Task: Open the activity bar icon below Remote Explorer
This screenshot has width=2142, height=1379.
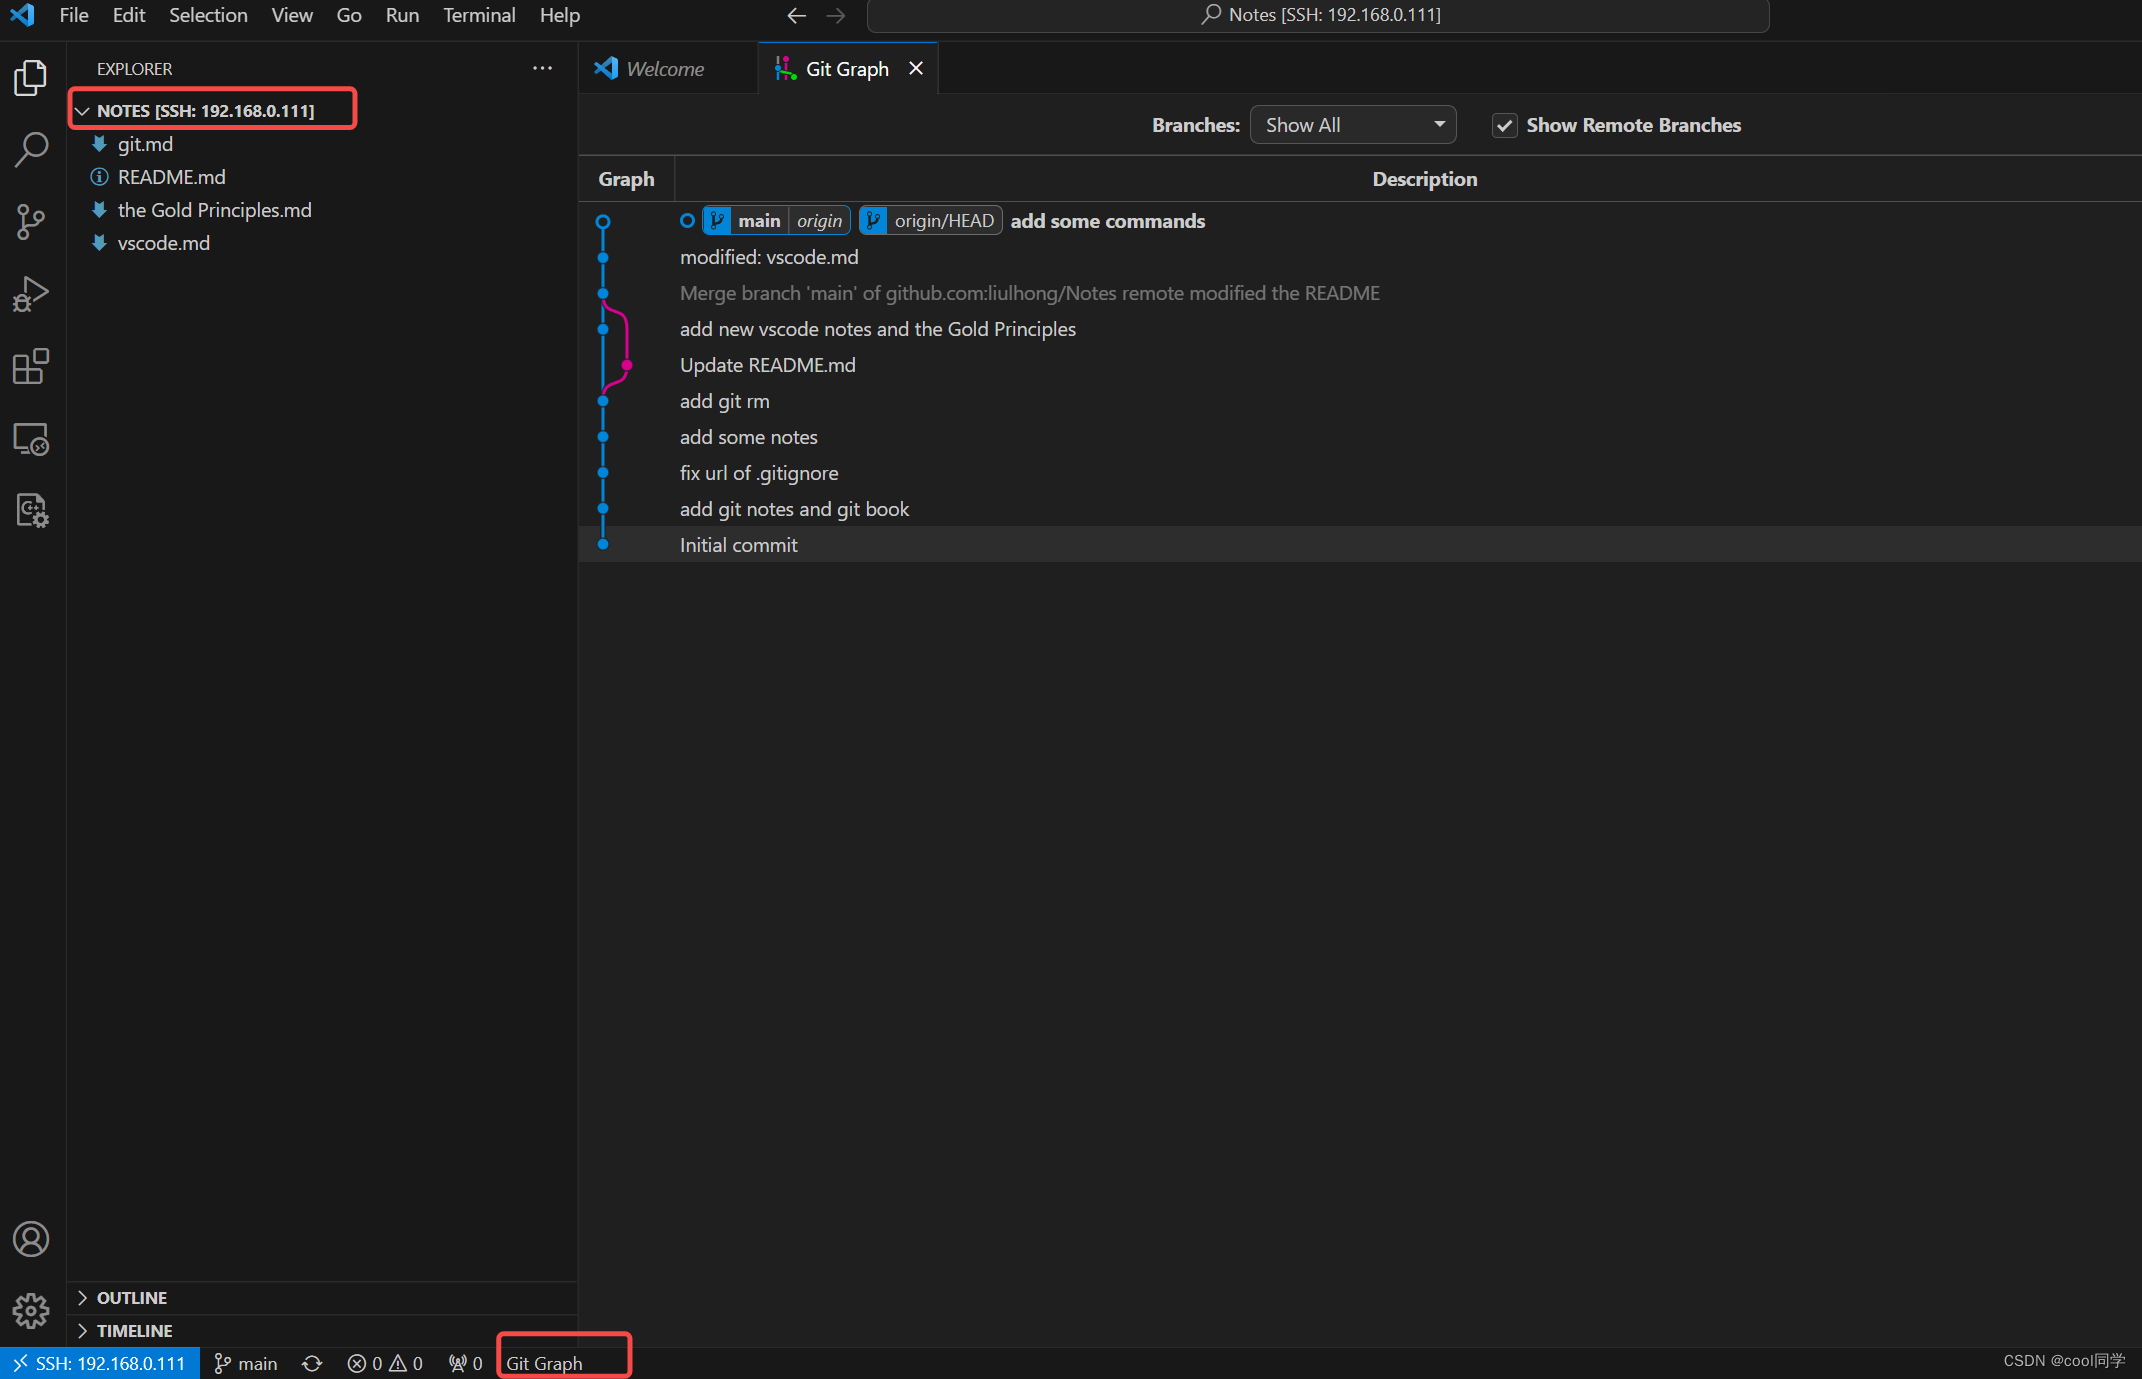Action: 31,510
